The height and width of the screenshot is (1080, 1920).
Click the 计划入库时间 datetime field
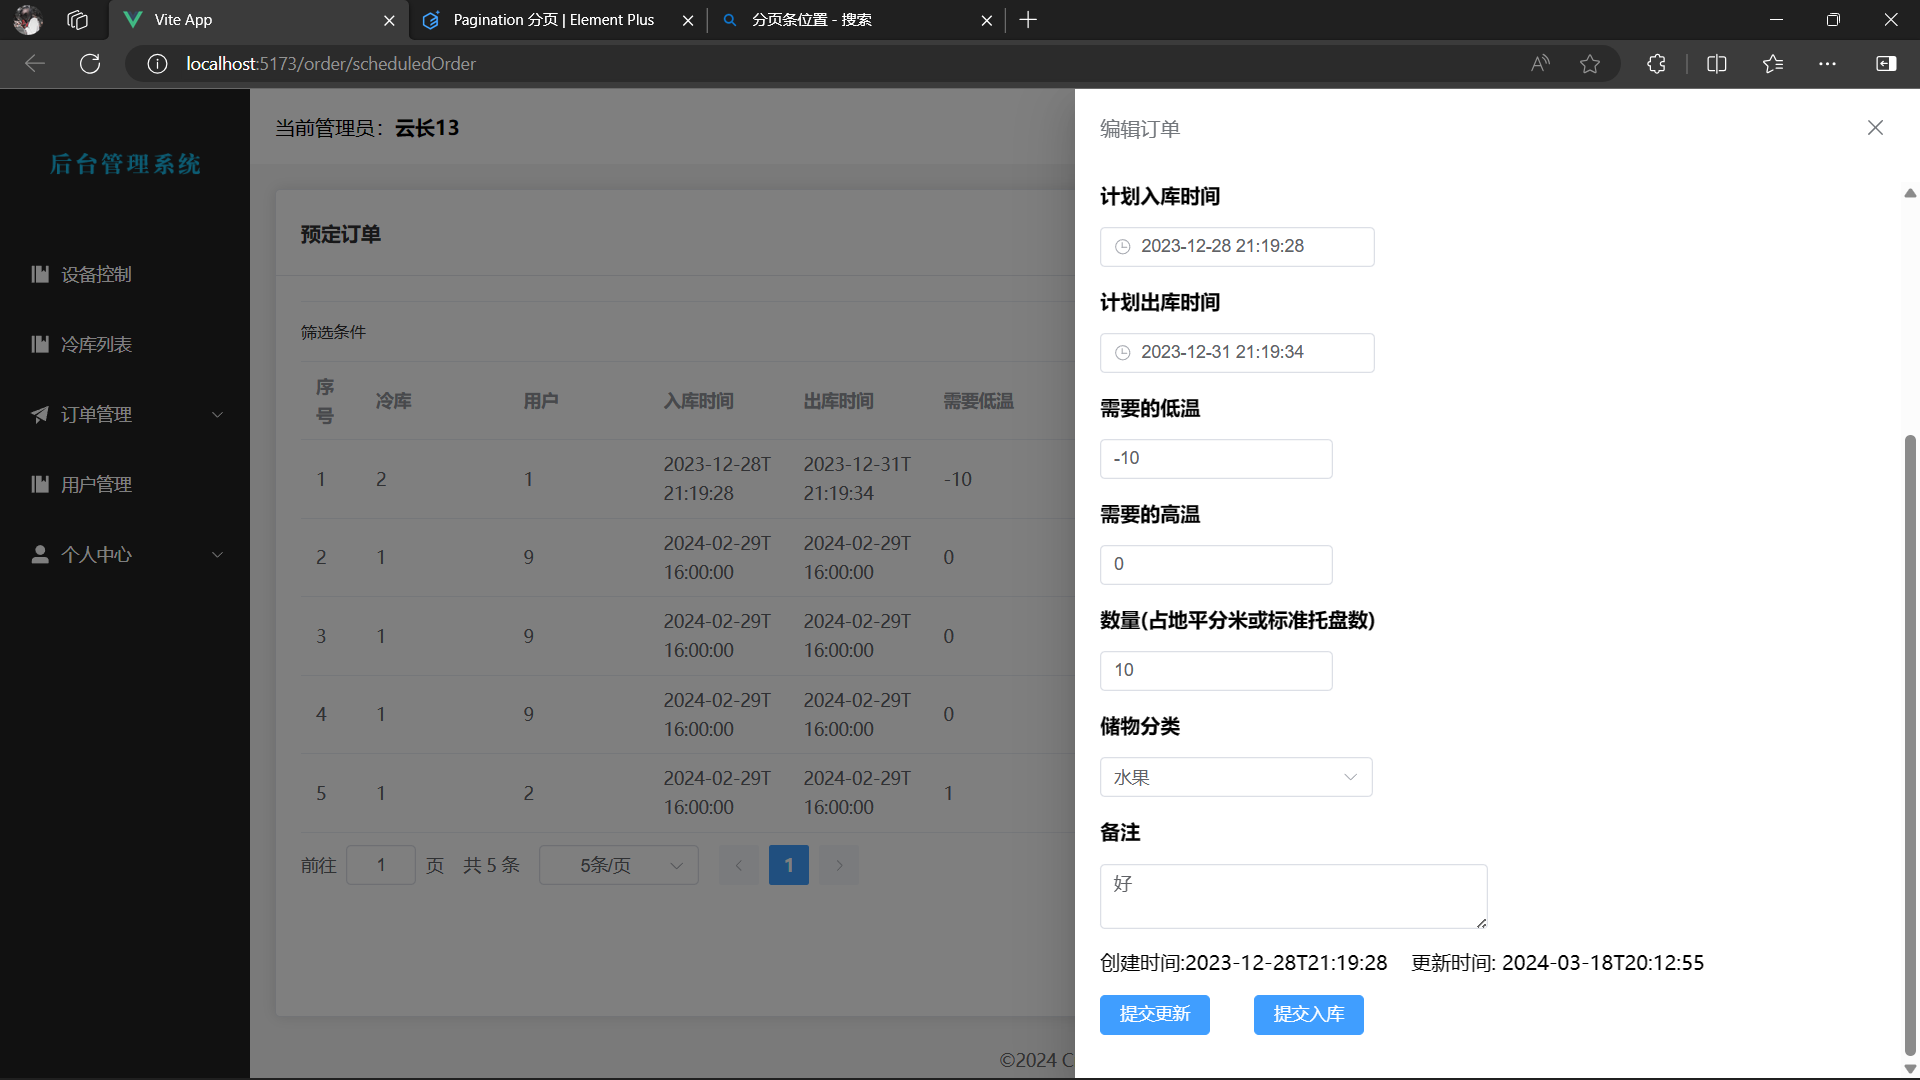tap(1237, 246)
